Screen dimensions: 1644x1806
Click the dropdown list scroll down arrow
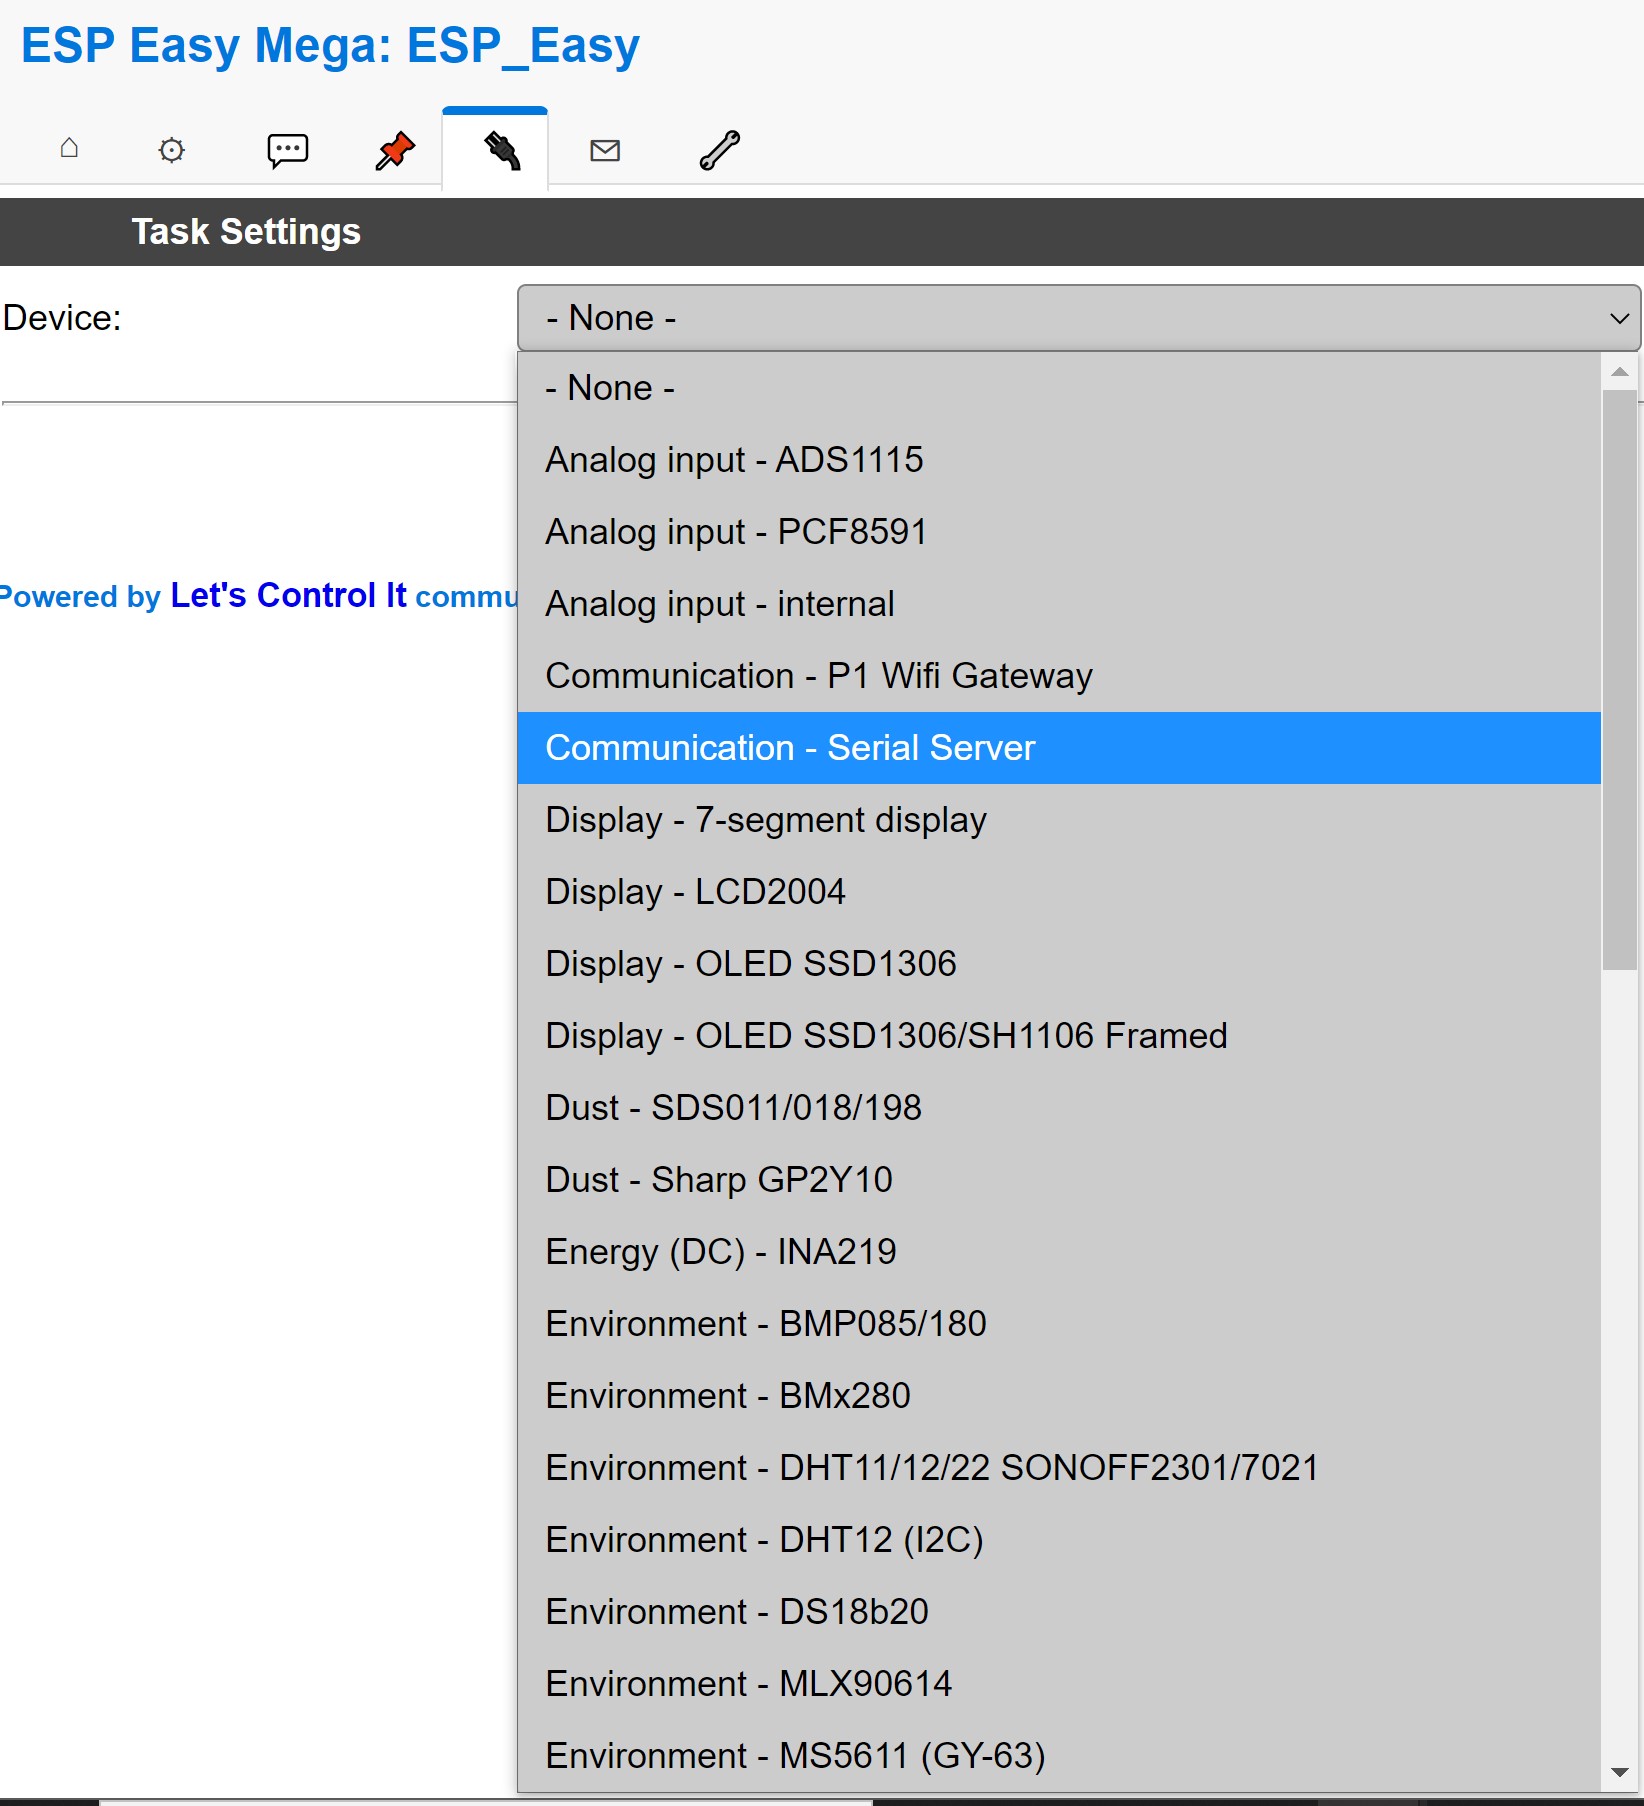[x=1620, y=1772]
